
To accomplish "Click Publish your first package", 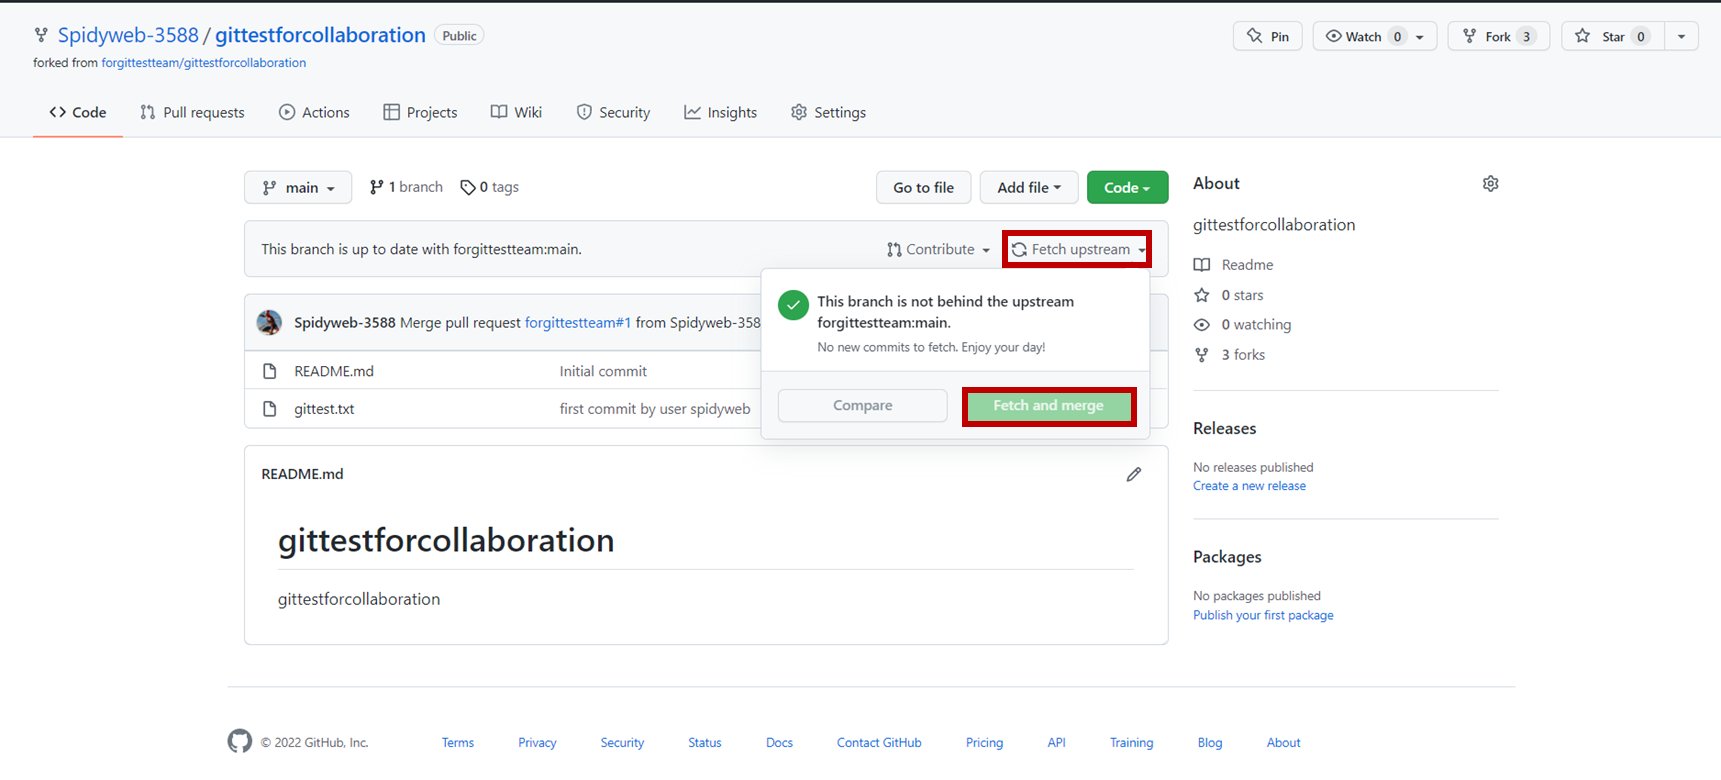I will pos(1263,616).
